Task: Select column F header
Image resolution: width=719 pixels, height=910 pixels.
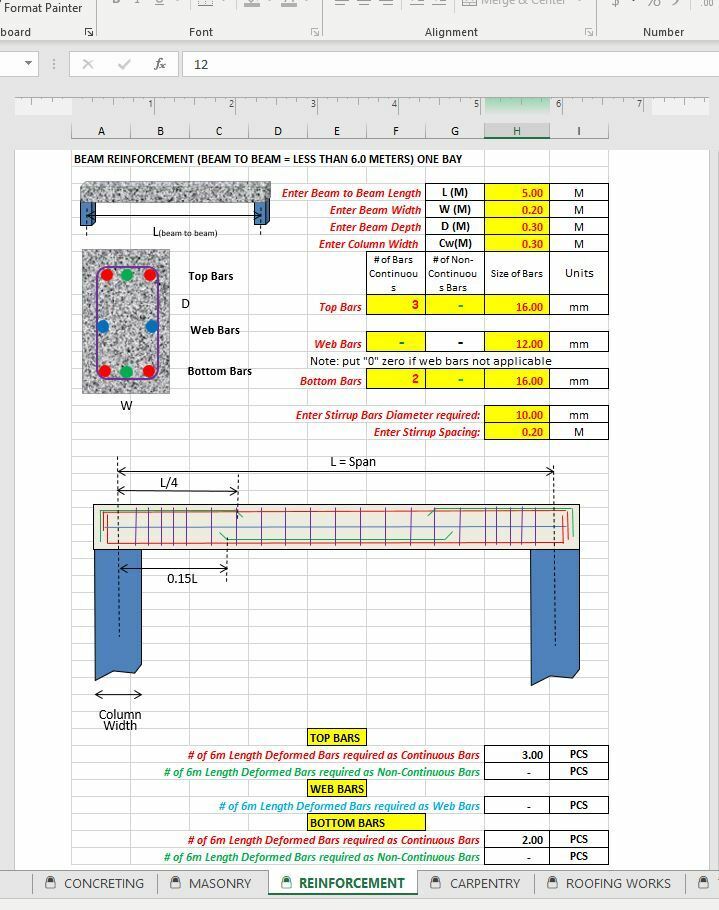Action: [x=396, y=131]
